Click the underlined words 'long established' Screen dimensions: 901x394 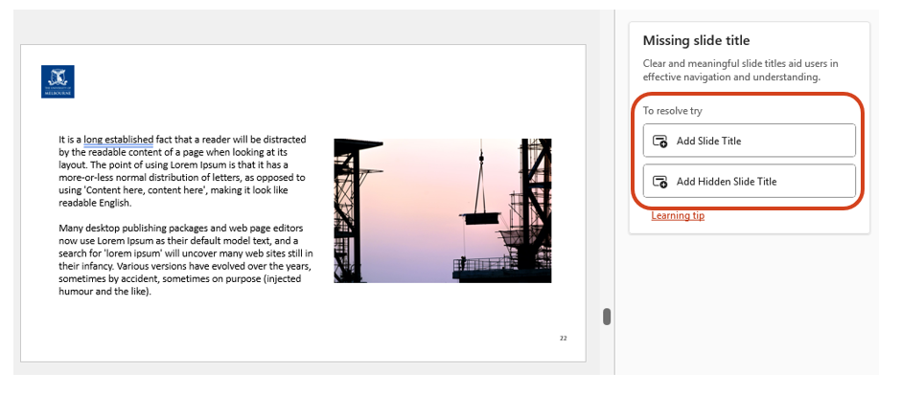pos(118,139)
